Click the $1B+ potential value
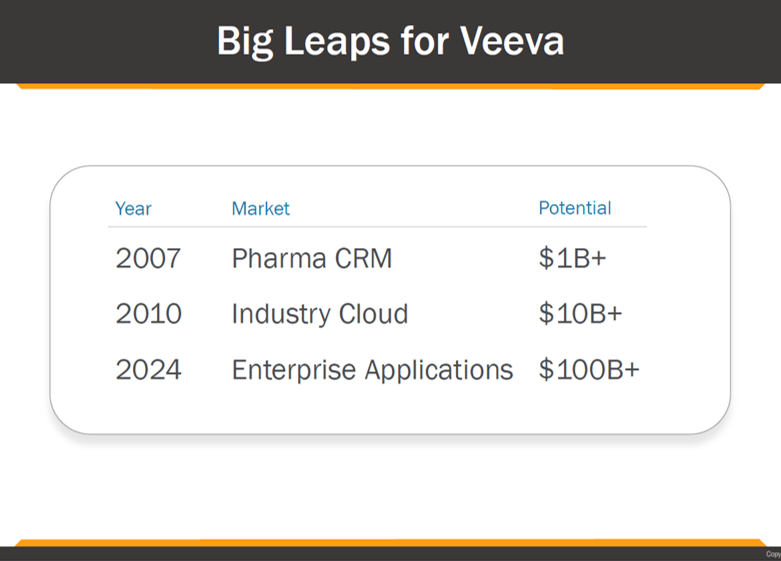Screen dimensions: 781x561 coord(572,258)
